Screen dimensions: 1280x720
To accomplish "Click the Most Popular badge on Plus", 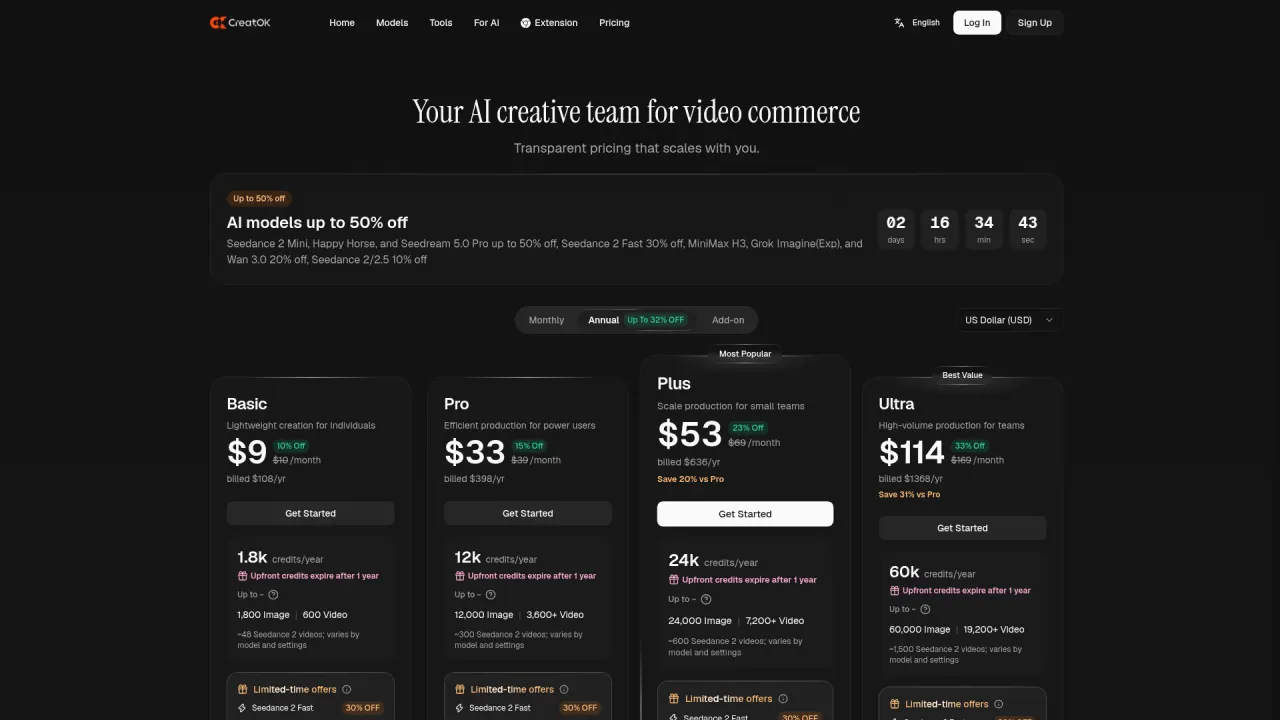I will click(x=745, y=354).
